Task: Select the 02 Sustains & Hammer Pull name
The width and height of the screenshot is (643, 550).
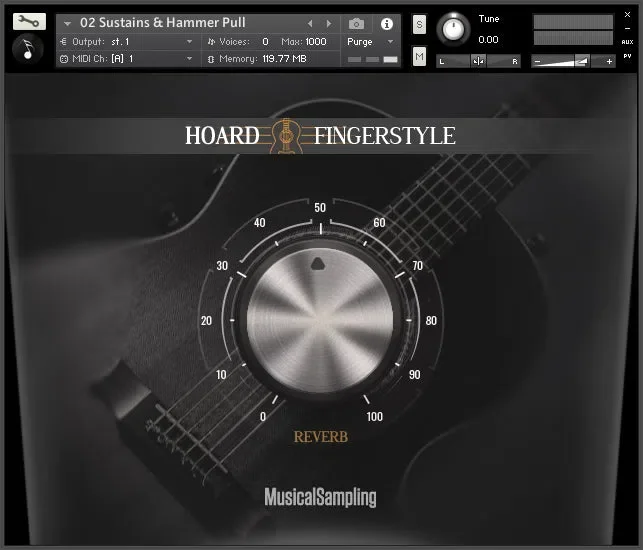Action: [162, 23]
